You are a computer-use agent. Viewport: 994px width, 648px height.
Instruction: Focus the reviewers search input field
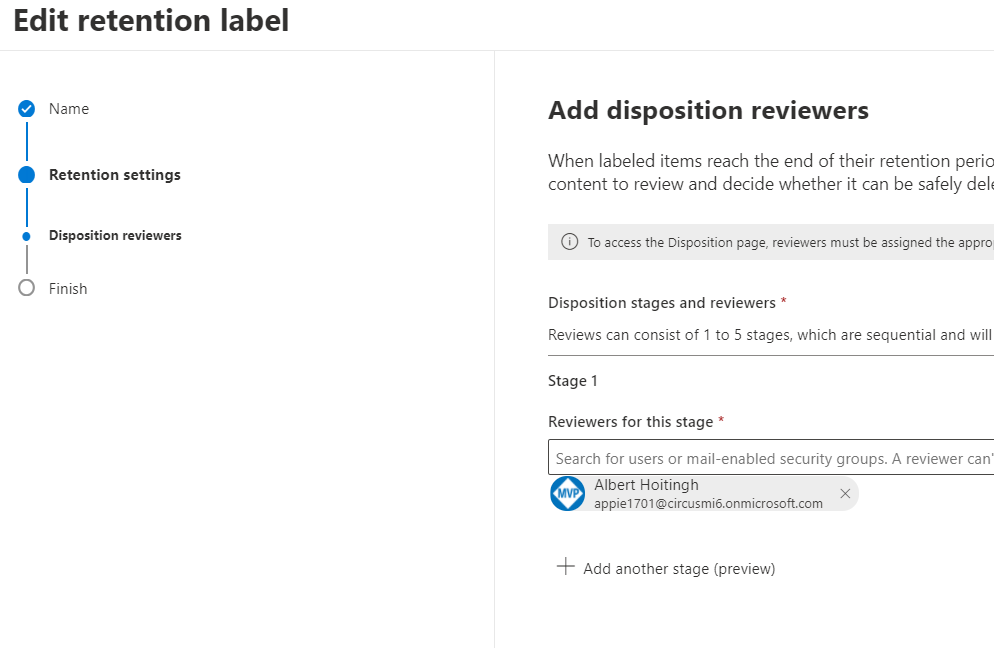click(x=770, y=458)
